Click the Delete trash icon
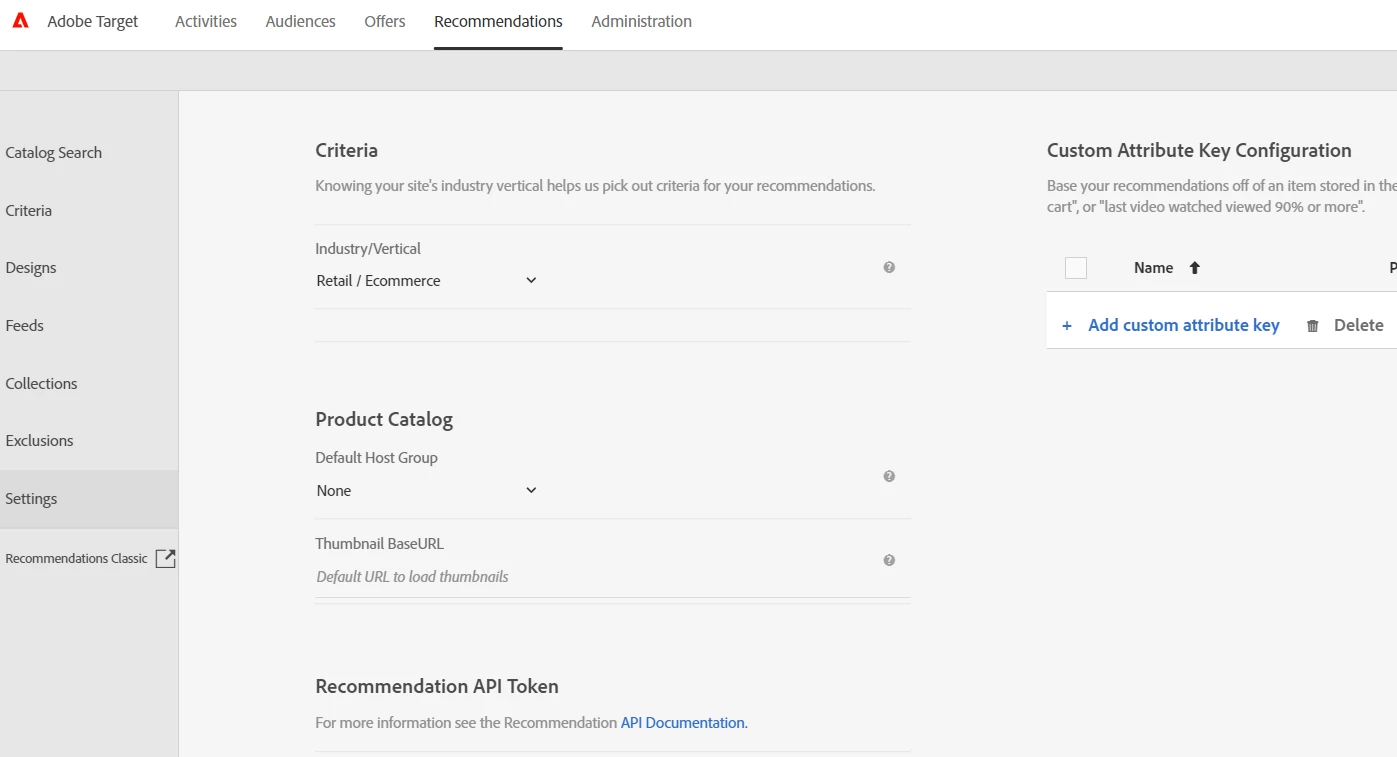 [x=1313, y=326]
